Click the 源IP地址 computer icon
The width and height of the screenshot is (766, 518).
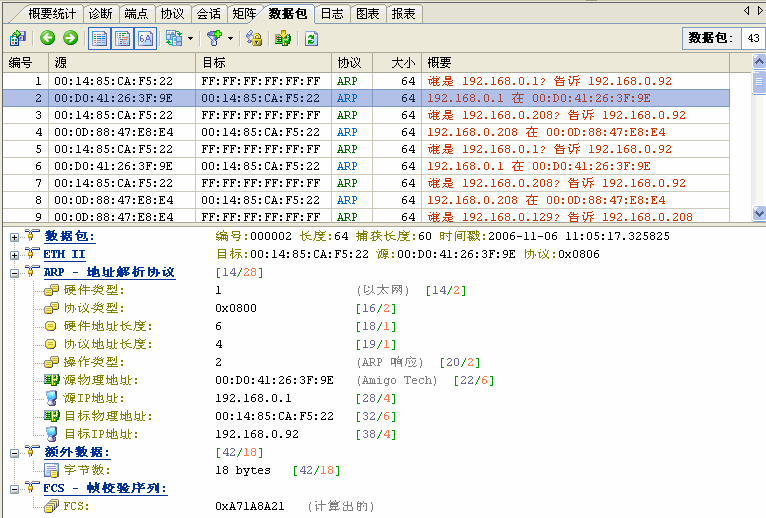point(51,398)
